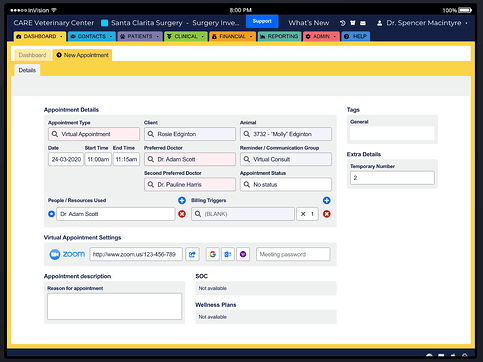Focus the Meeting password field
The image size is (483, 362).
point(293,254)
